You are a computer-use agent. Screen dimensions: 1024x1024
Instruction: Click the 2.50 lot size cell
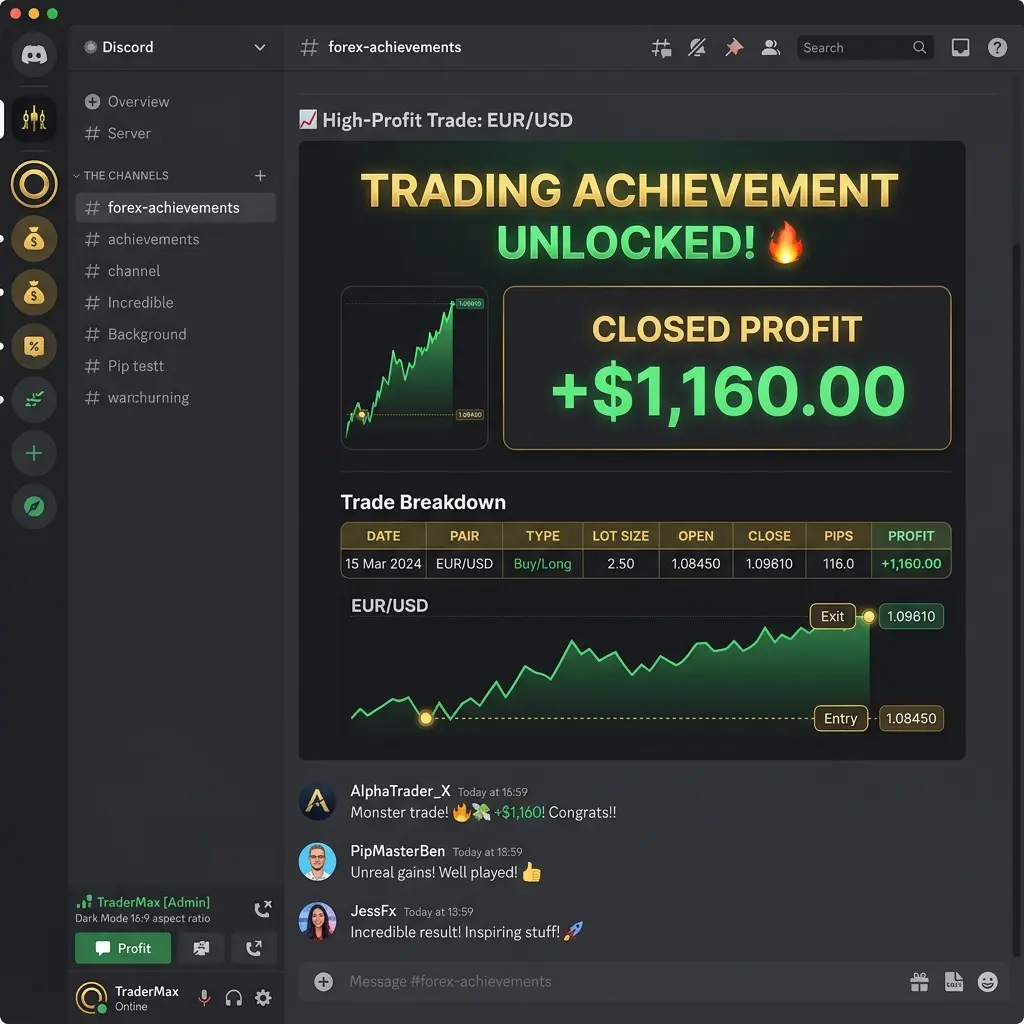coord(620,564)
